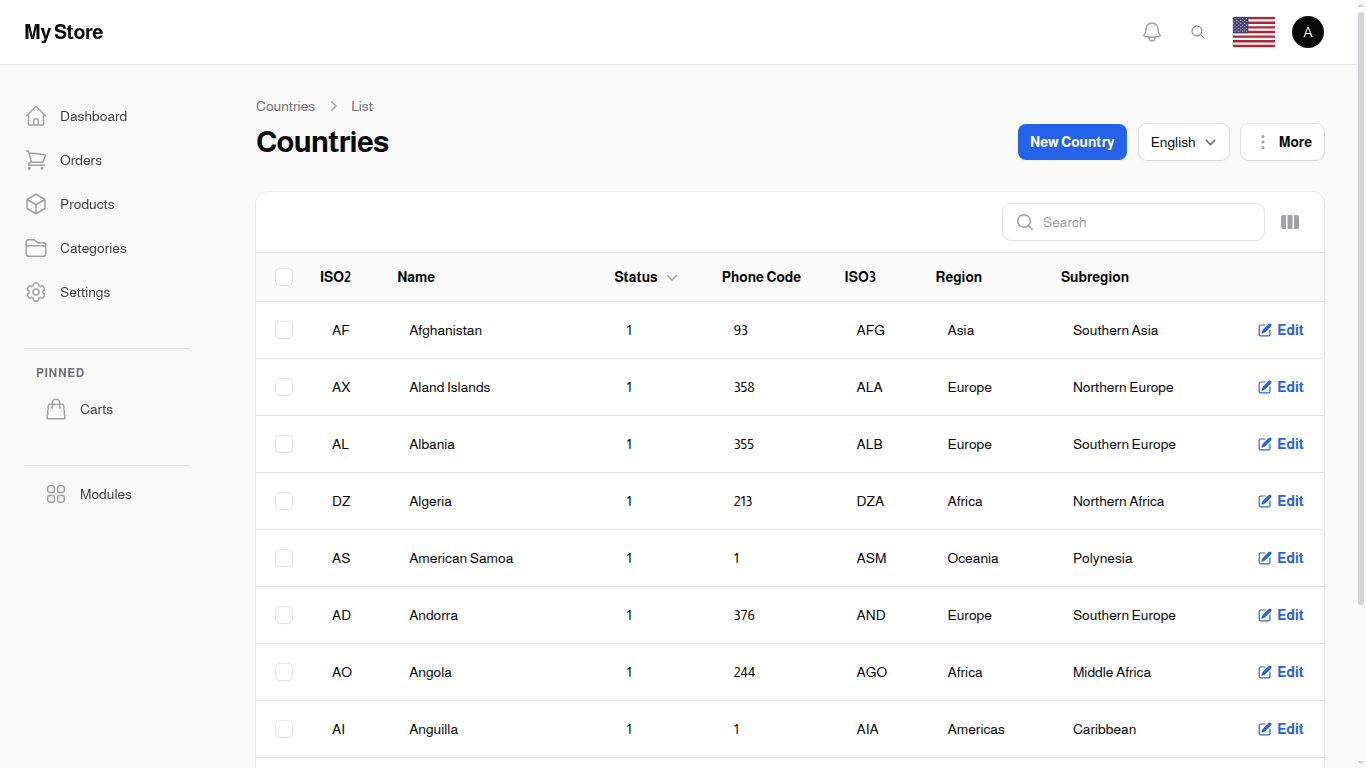Check the select-all checkbox in the table header
The width and height of the screenshot is (1366, 768).
click(284, 277)
